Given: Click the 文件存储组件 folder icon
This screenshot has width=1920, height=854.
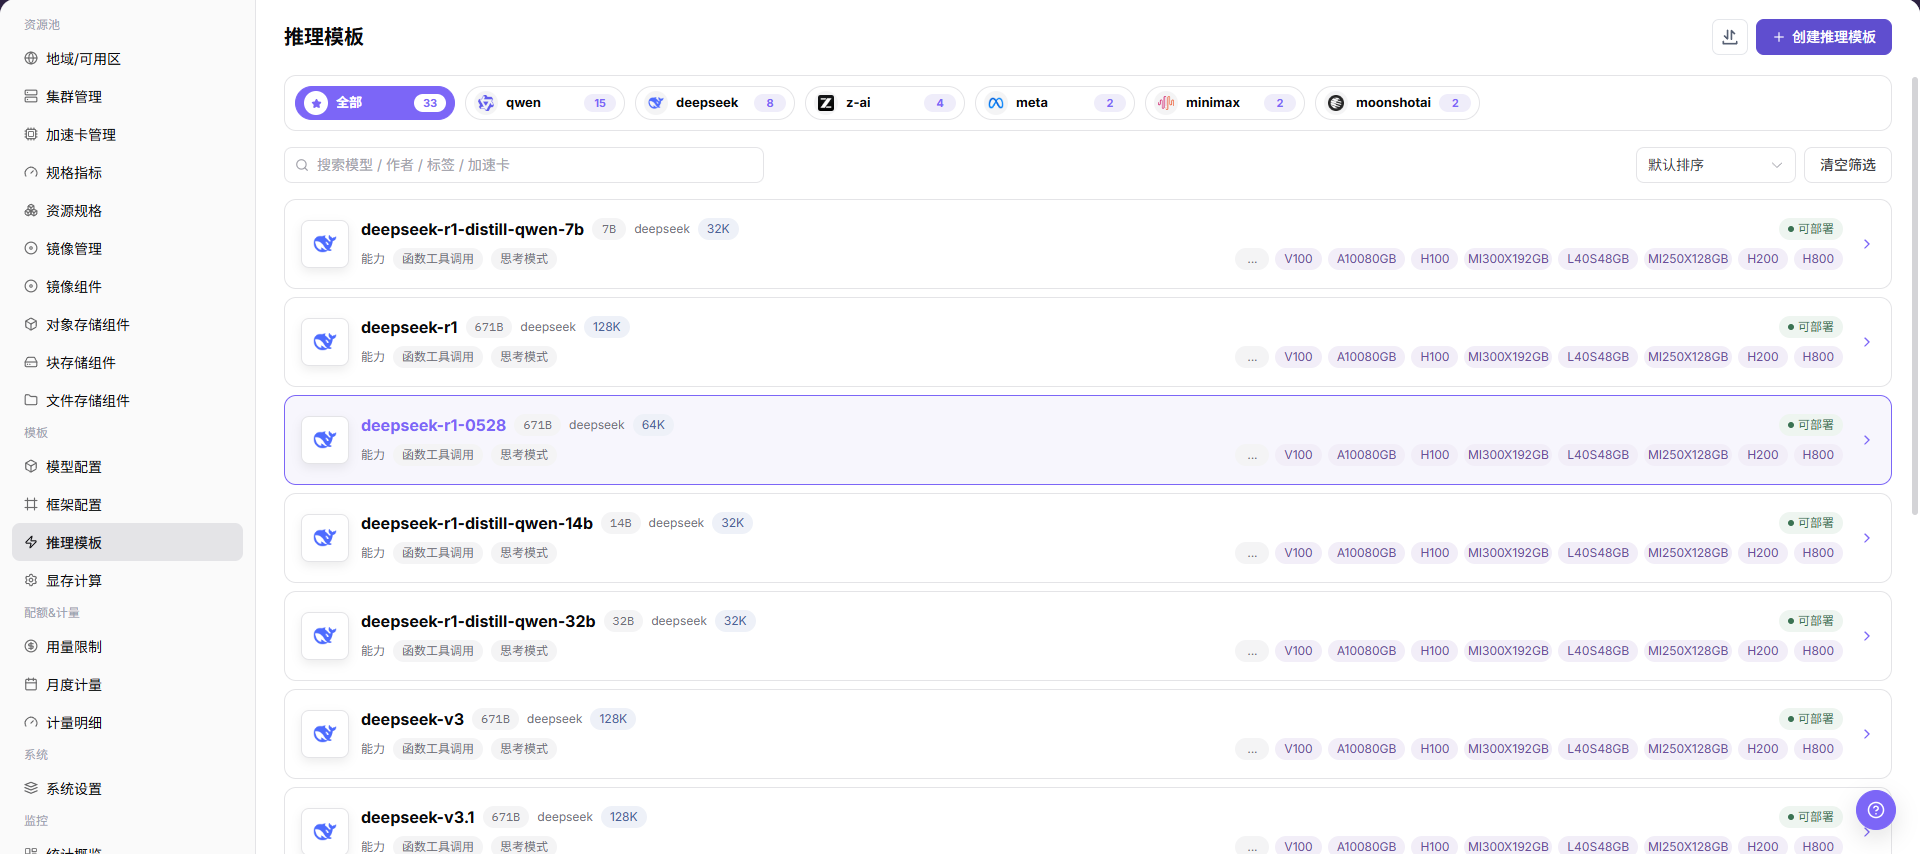Looking at the screenshot, I should click(31, 401).
